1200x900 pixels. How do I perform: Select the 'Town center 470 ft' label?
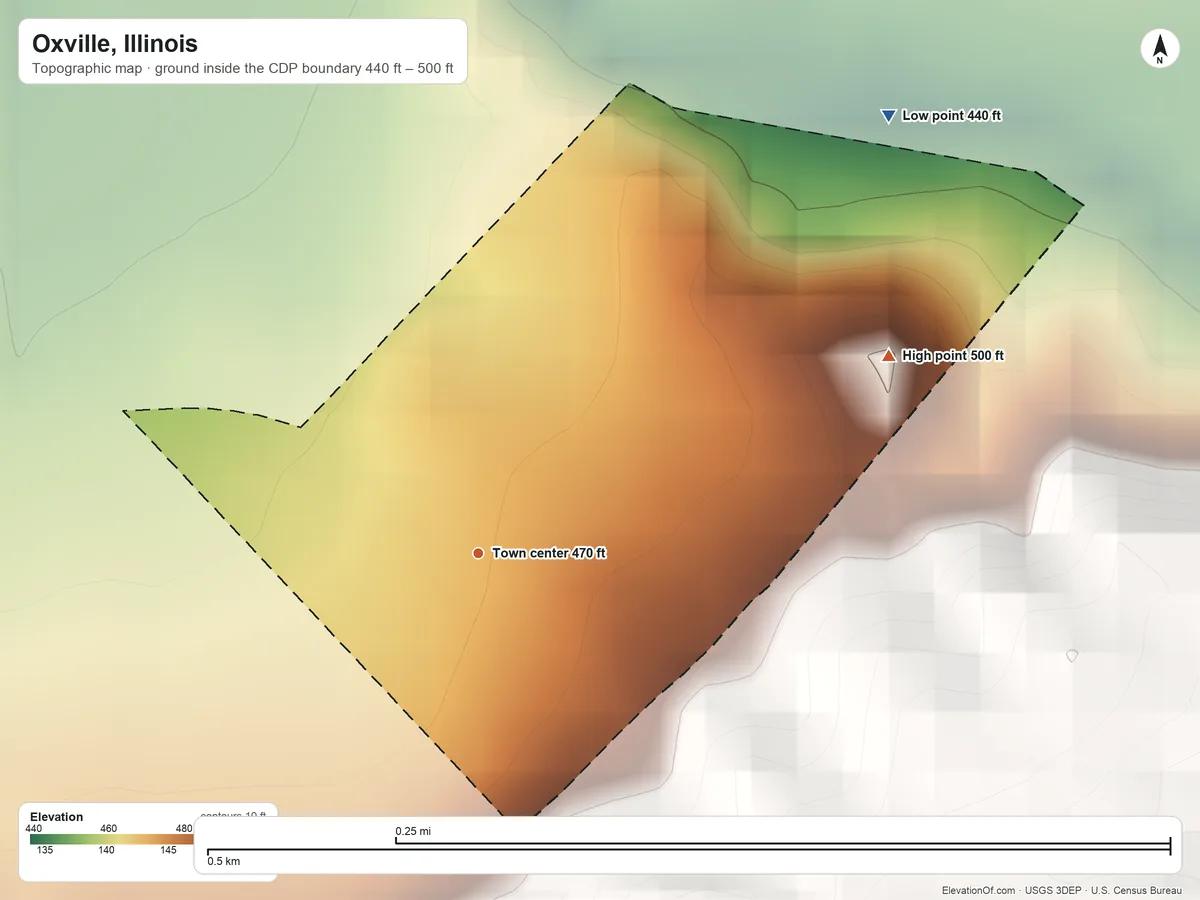pyautogui.click(x=549, y=553)
